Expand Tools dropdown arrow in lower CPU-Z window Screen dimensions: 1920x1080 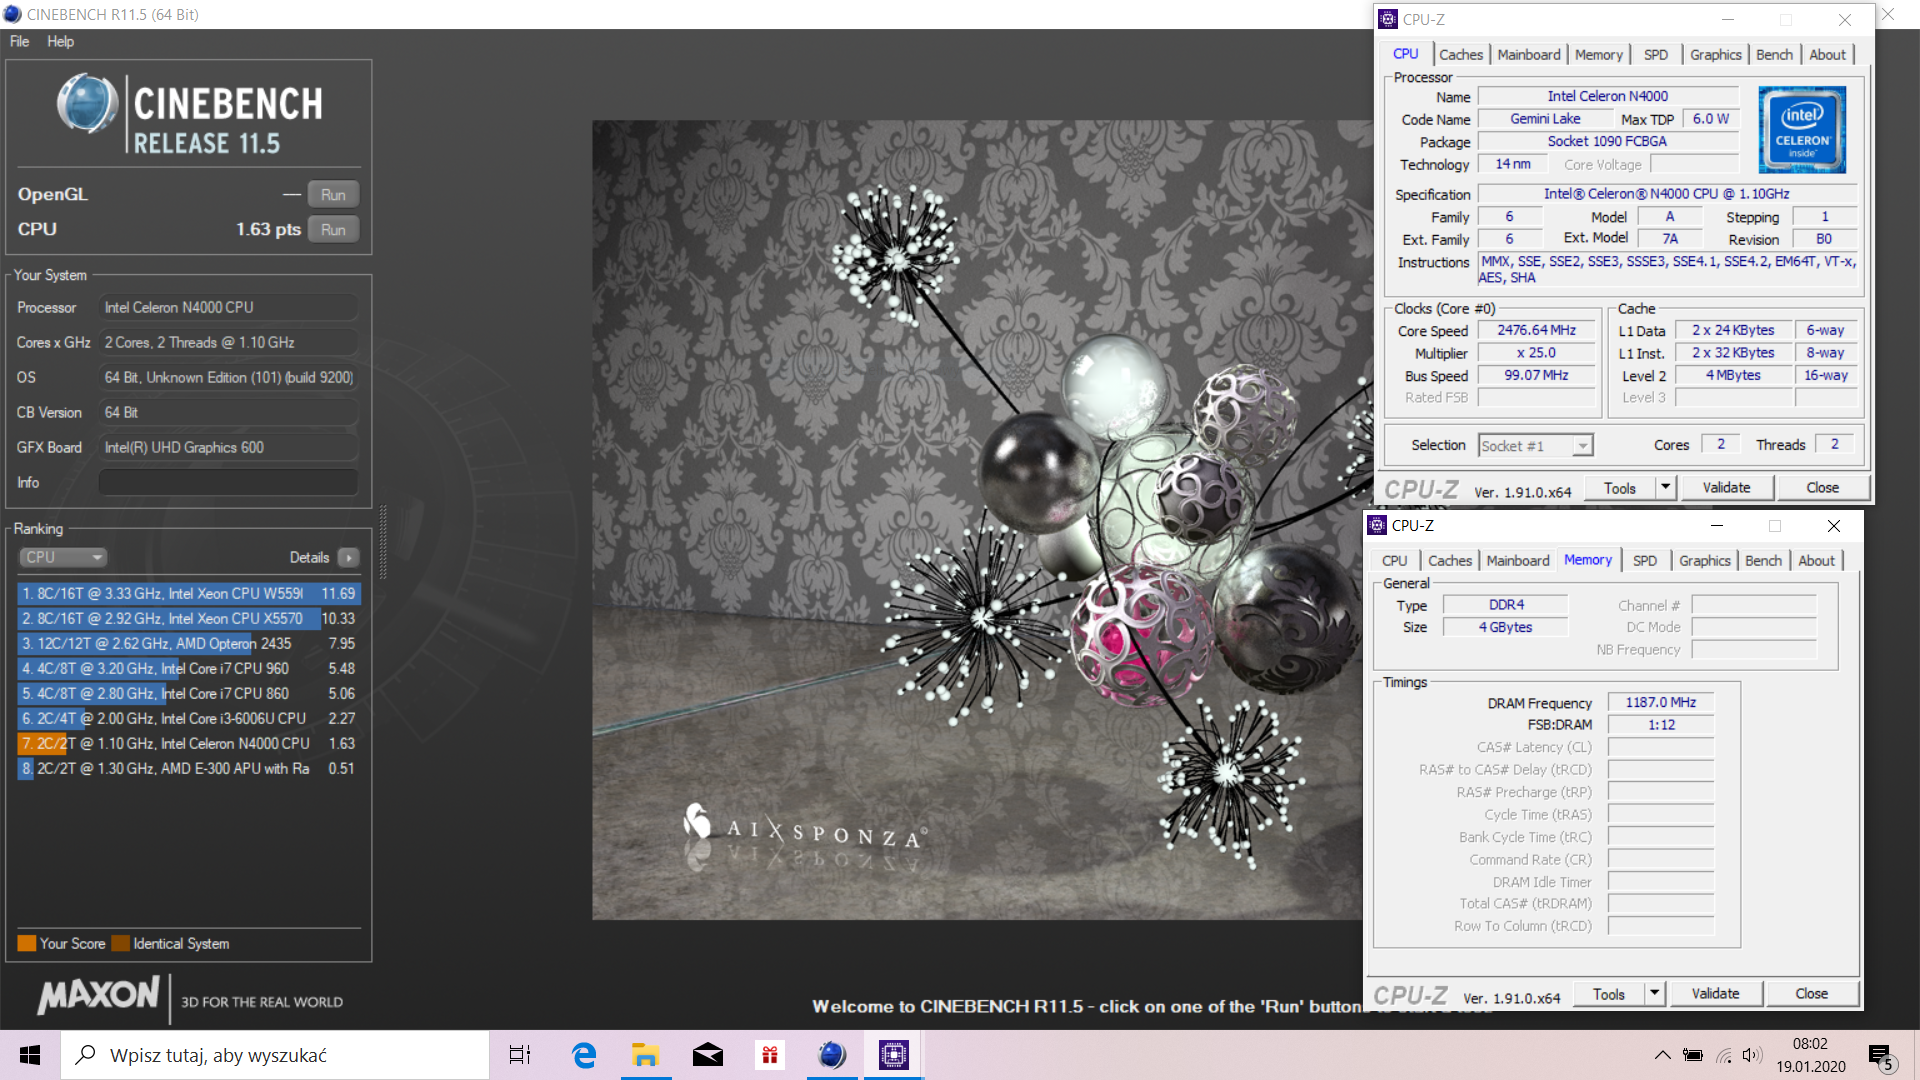1654,994
